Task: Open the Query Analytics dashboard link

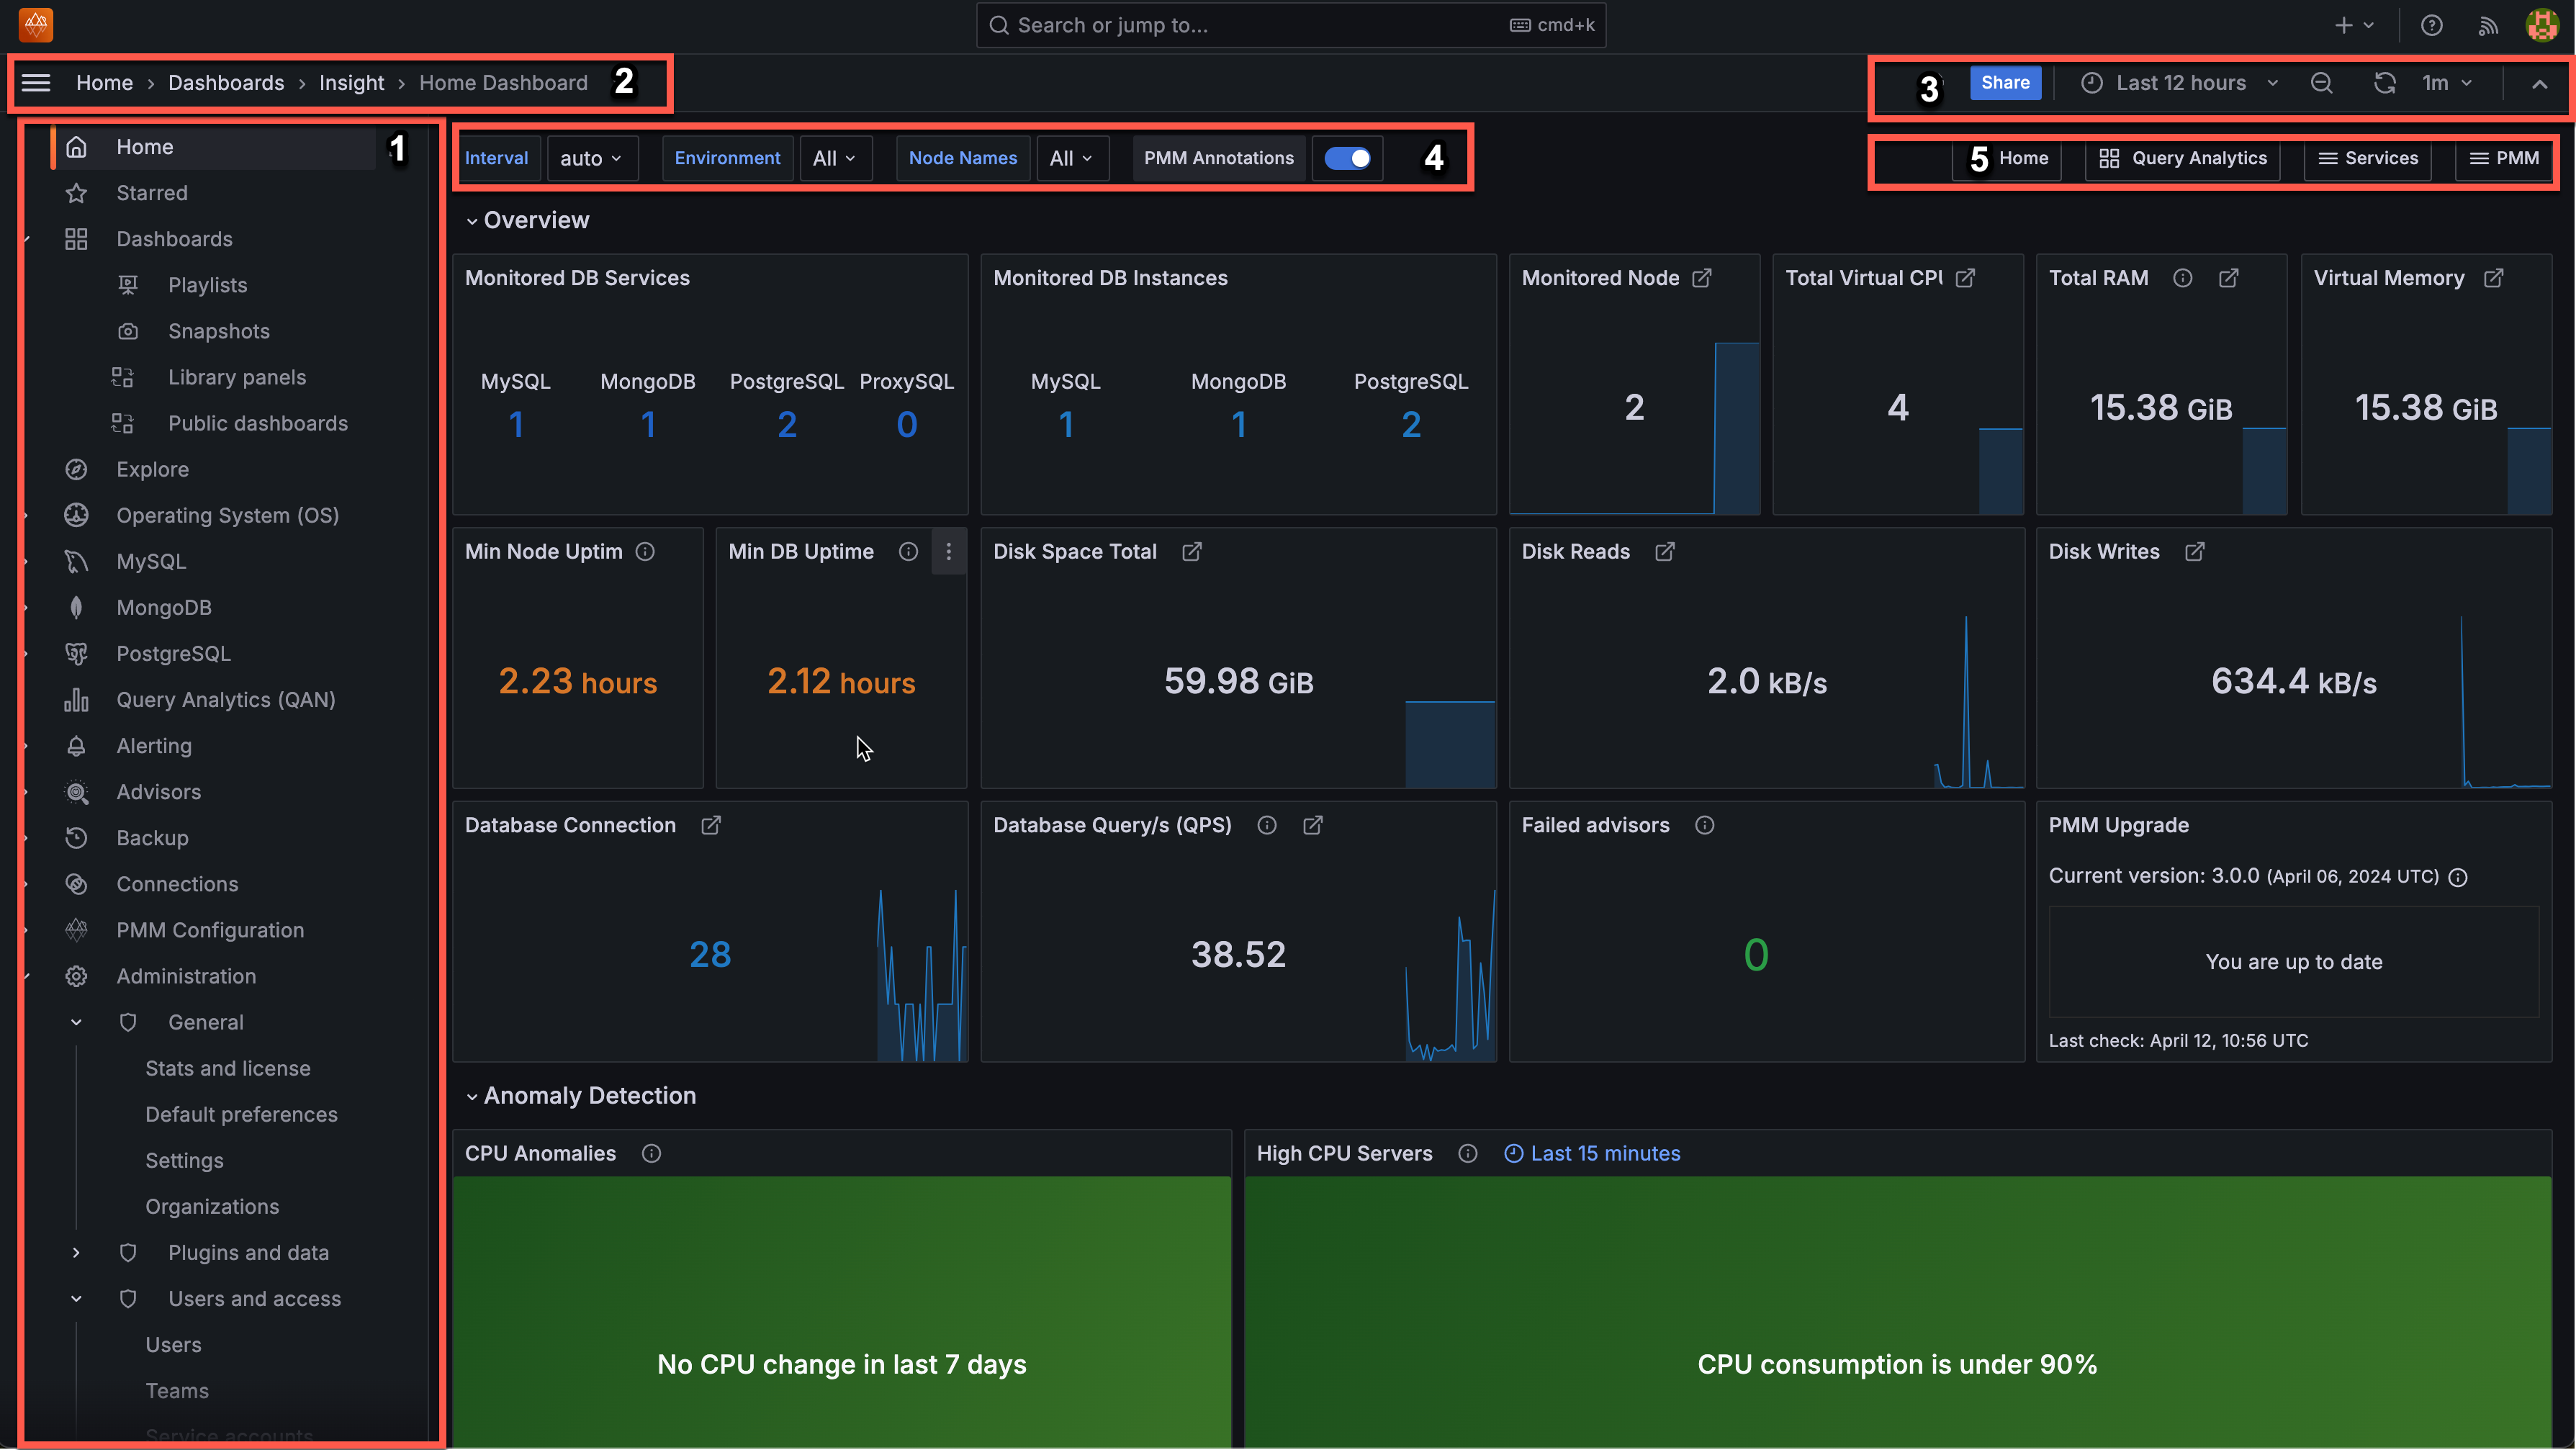Action: 2182,158
